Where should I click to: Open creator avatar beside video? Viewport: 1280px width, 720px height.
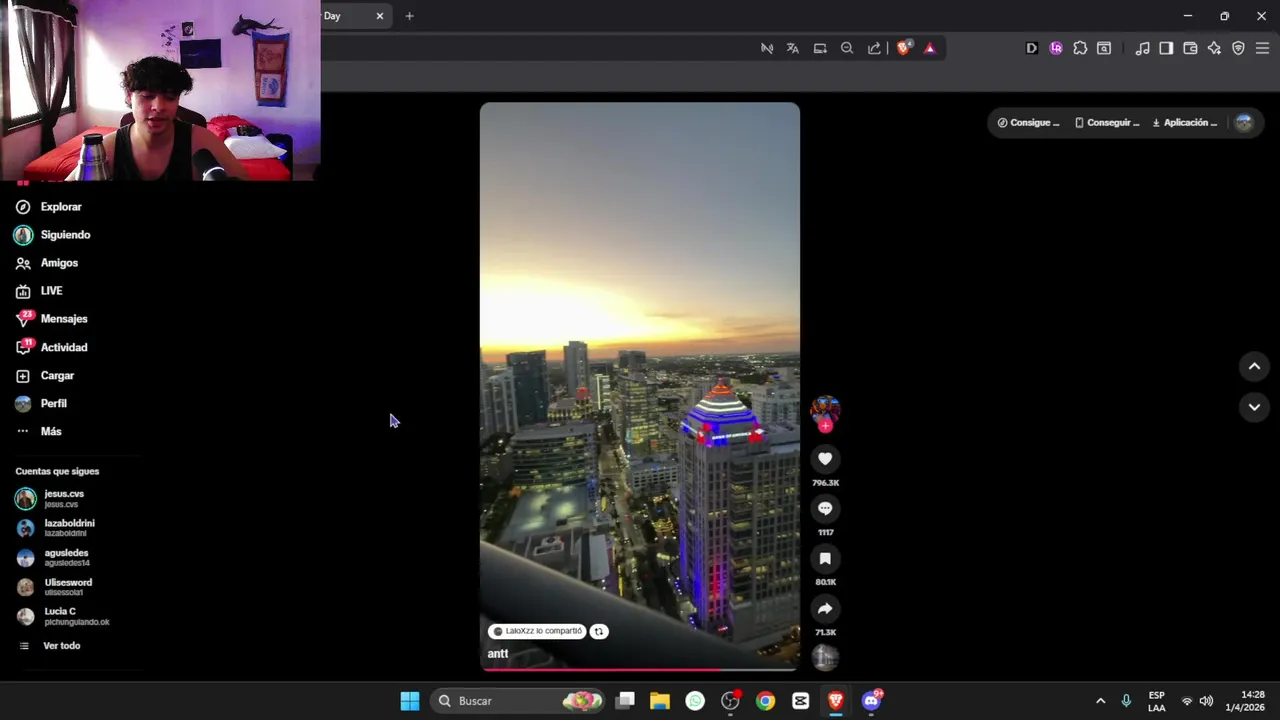coord(825,408)
